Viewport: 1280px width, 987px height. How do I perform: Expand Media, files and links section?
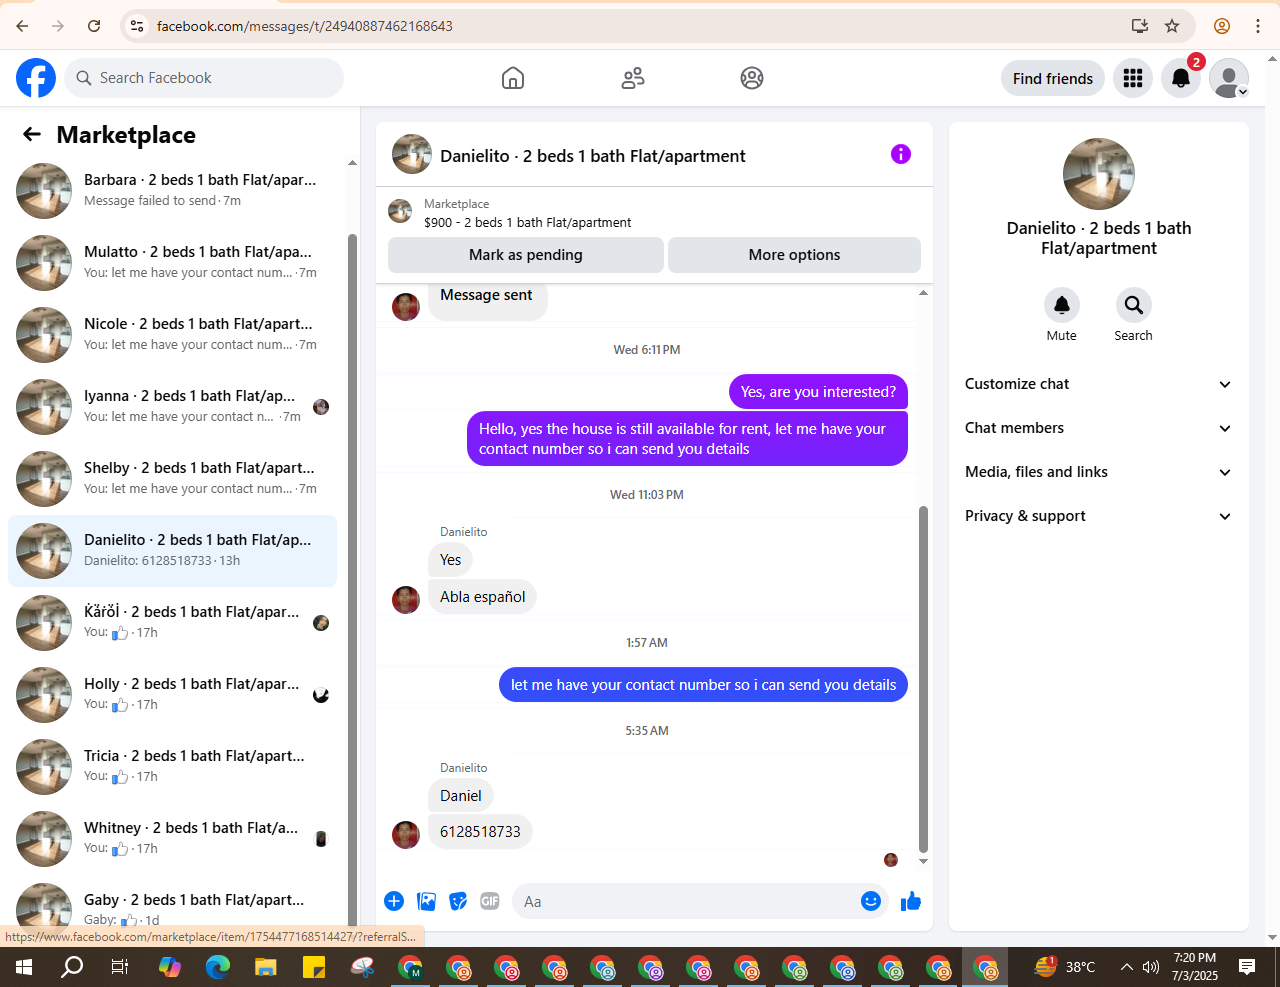click(1098, 472)
